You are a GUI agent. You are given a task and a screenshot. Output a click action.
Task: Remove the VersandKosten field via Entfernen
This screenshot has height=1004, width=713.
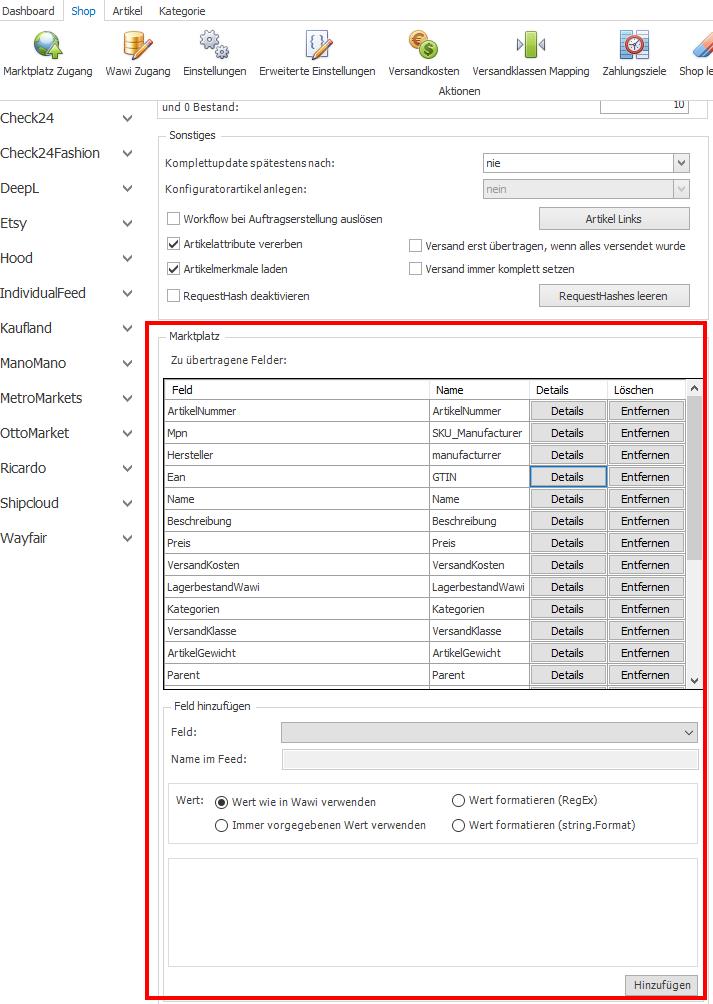(645, 565)
